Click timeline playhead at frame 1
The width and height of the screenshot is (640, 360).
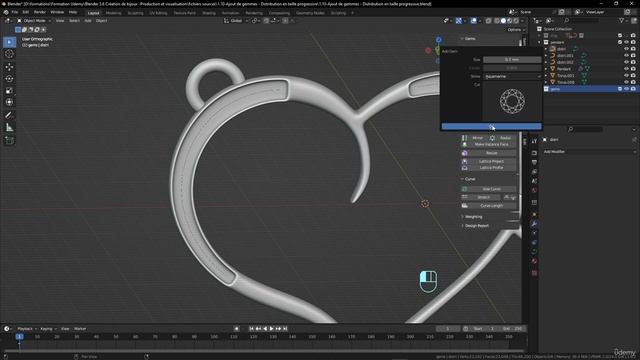[19, 337]
